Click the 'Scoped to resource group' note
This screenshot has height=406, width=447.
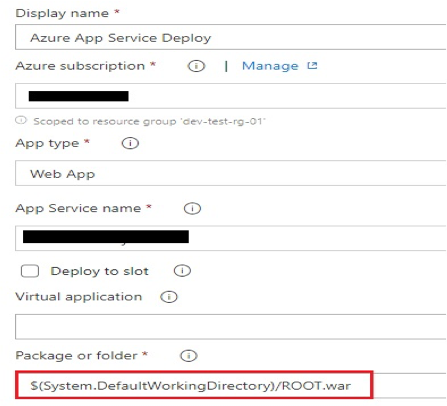pyautogui.click(x=149, y=121)
